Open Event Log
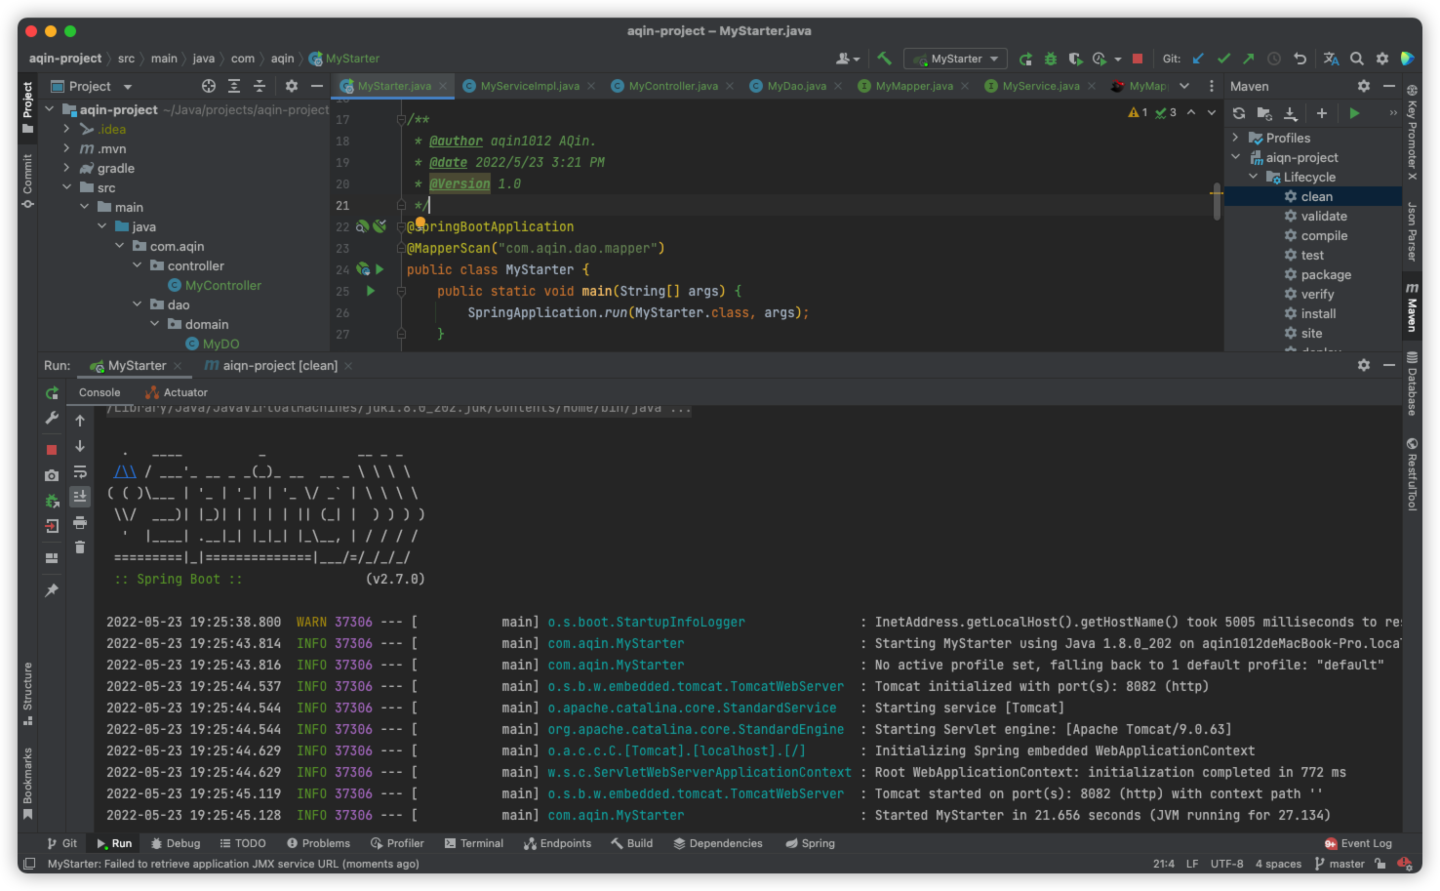This screenshot has width=1440, height=891. (1358, 844)
